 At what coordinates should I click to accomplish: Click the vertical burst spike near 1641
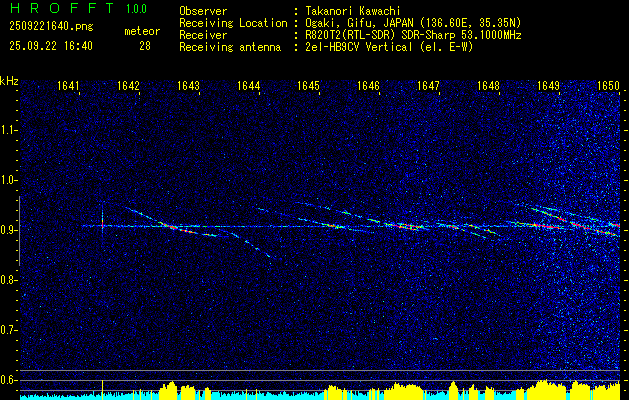pos(102,221)
